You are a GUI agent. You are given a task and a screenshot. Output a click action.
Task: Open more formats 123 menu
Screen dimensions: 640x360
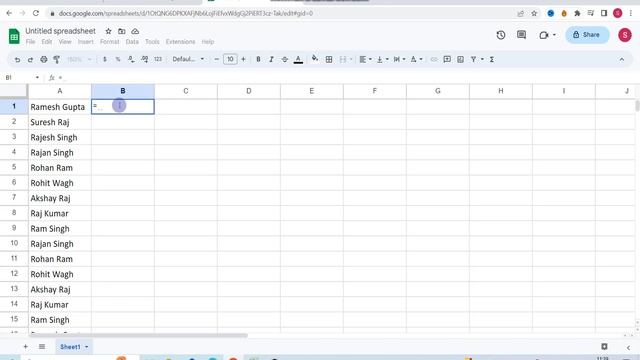(158, 60)
